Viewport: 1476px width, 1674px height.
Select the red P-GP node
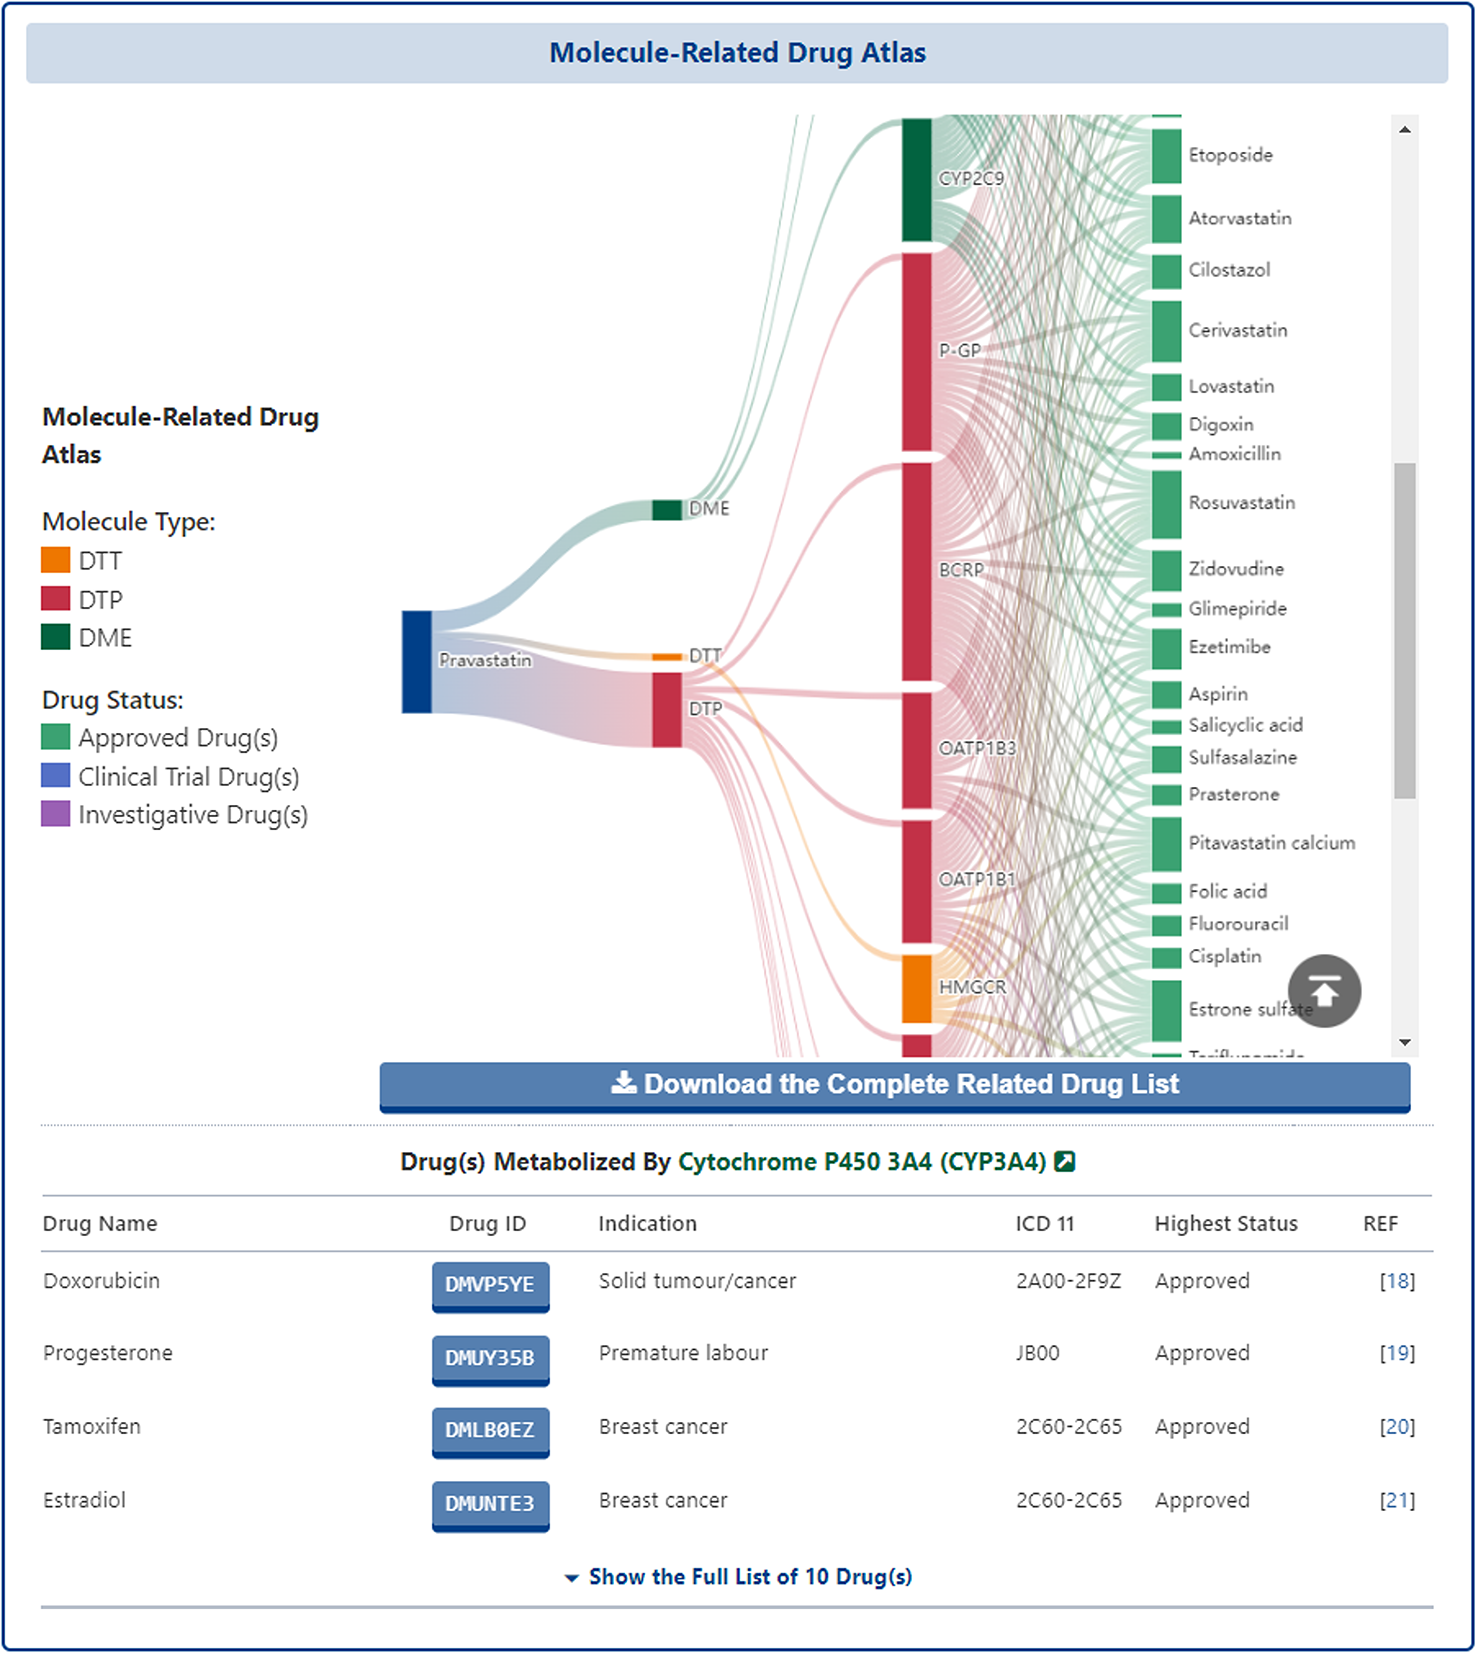917,352
